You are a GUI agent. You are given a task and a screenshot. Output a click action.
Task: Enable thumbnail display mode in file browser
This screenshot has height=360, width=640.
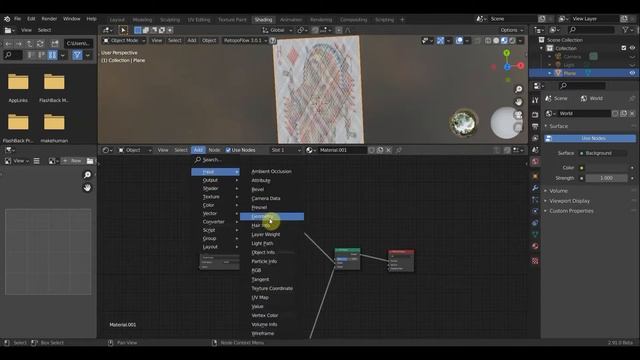[x=52, y=55]
